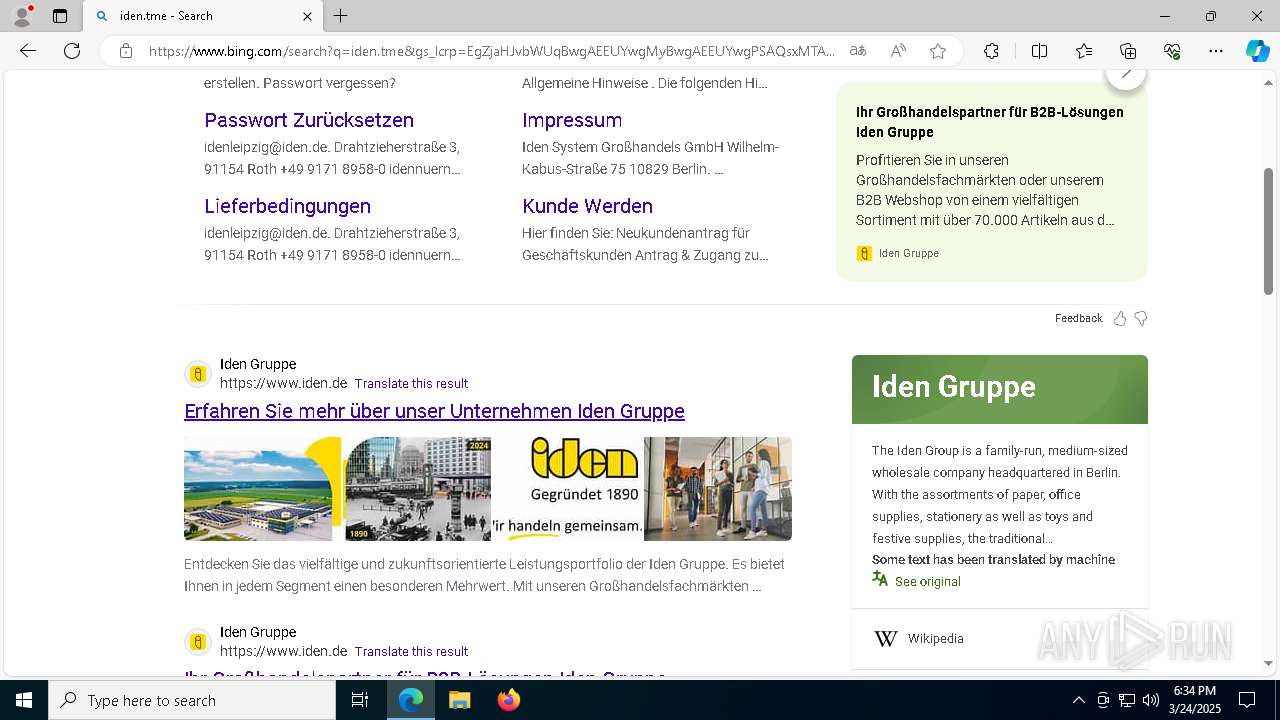
Task: Click the Iden favicon beside 'Erfahren Sie mehr' result
Action: point(198,374)
